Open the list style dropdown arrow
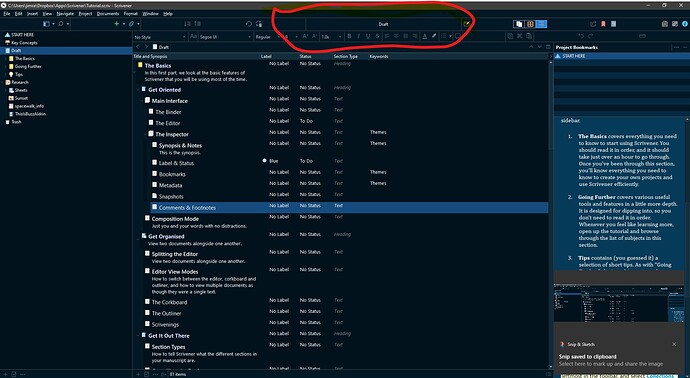The height and width of the screenshot is (378, 690). pos(451,37)
